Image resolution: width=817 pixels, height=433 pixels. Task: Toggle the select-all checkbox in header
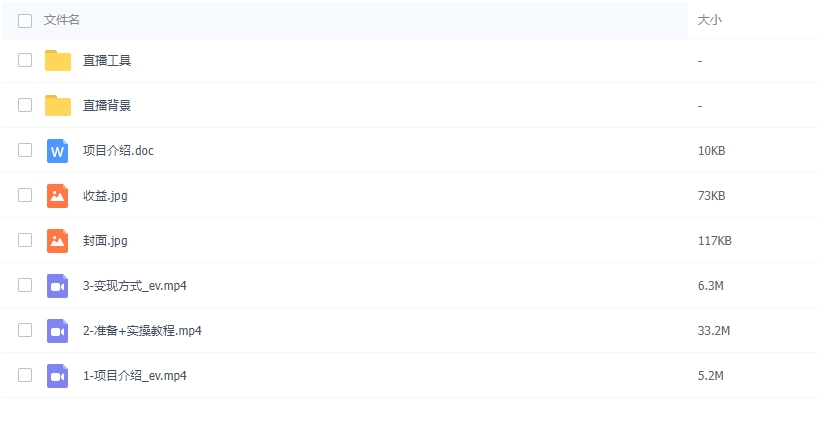coord(25,20)
